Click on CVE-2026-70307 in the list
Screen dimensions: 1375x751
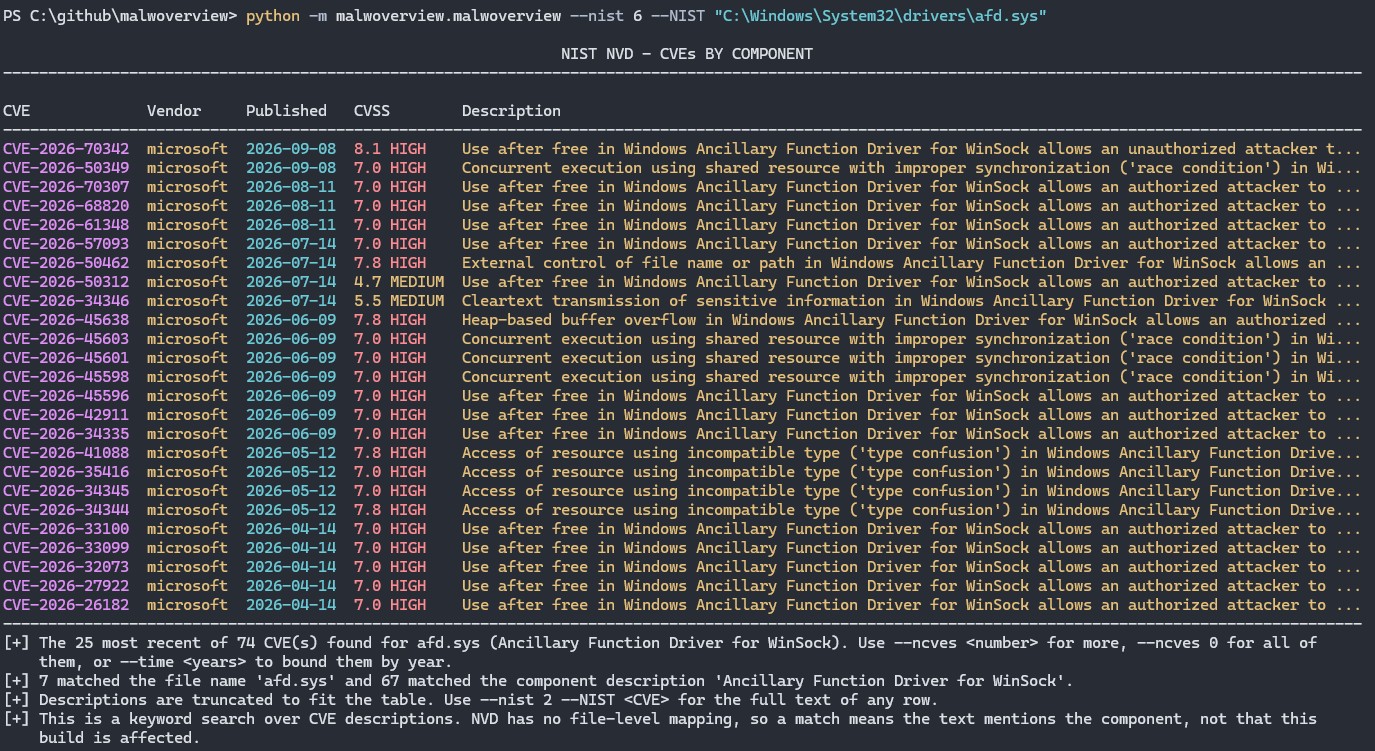tap(66, 187)
